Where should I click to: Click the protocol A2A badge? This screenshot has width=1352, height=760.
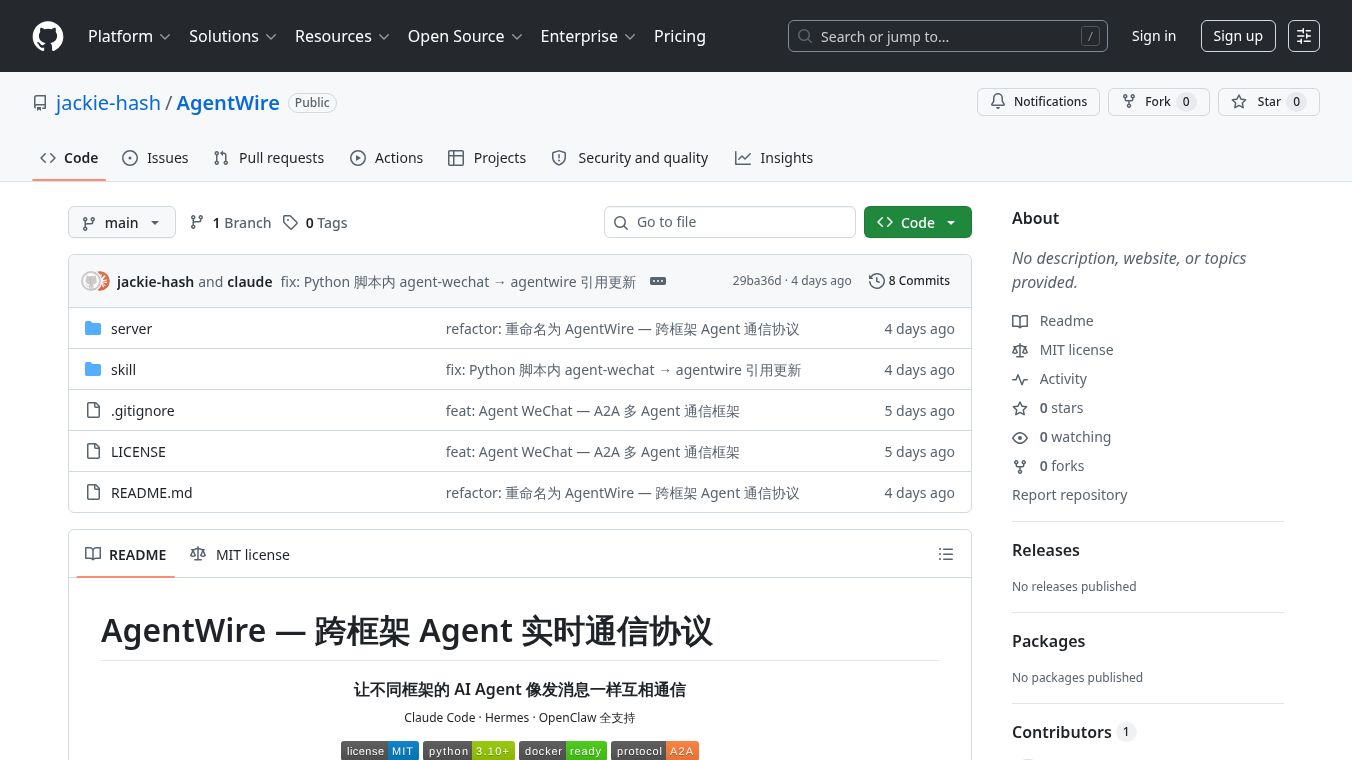(x=655, y=751)
